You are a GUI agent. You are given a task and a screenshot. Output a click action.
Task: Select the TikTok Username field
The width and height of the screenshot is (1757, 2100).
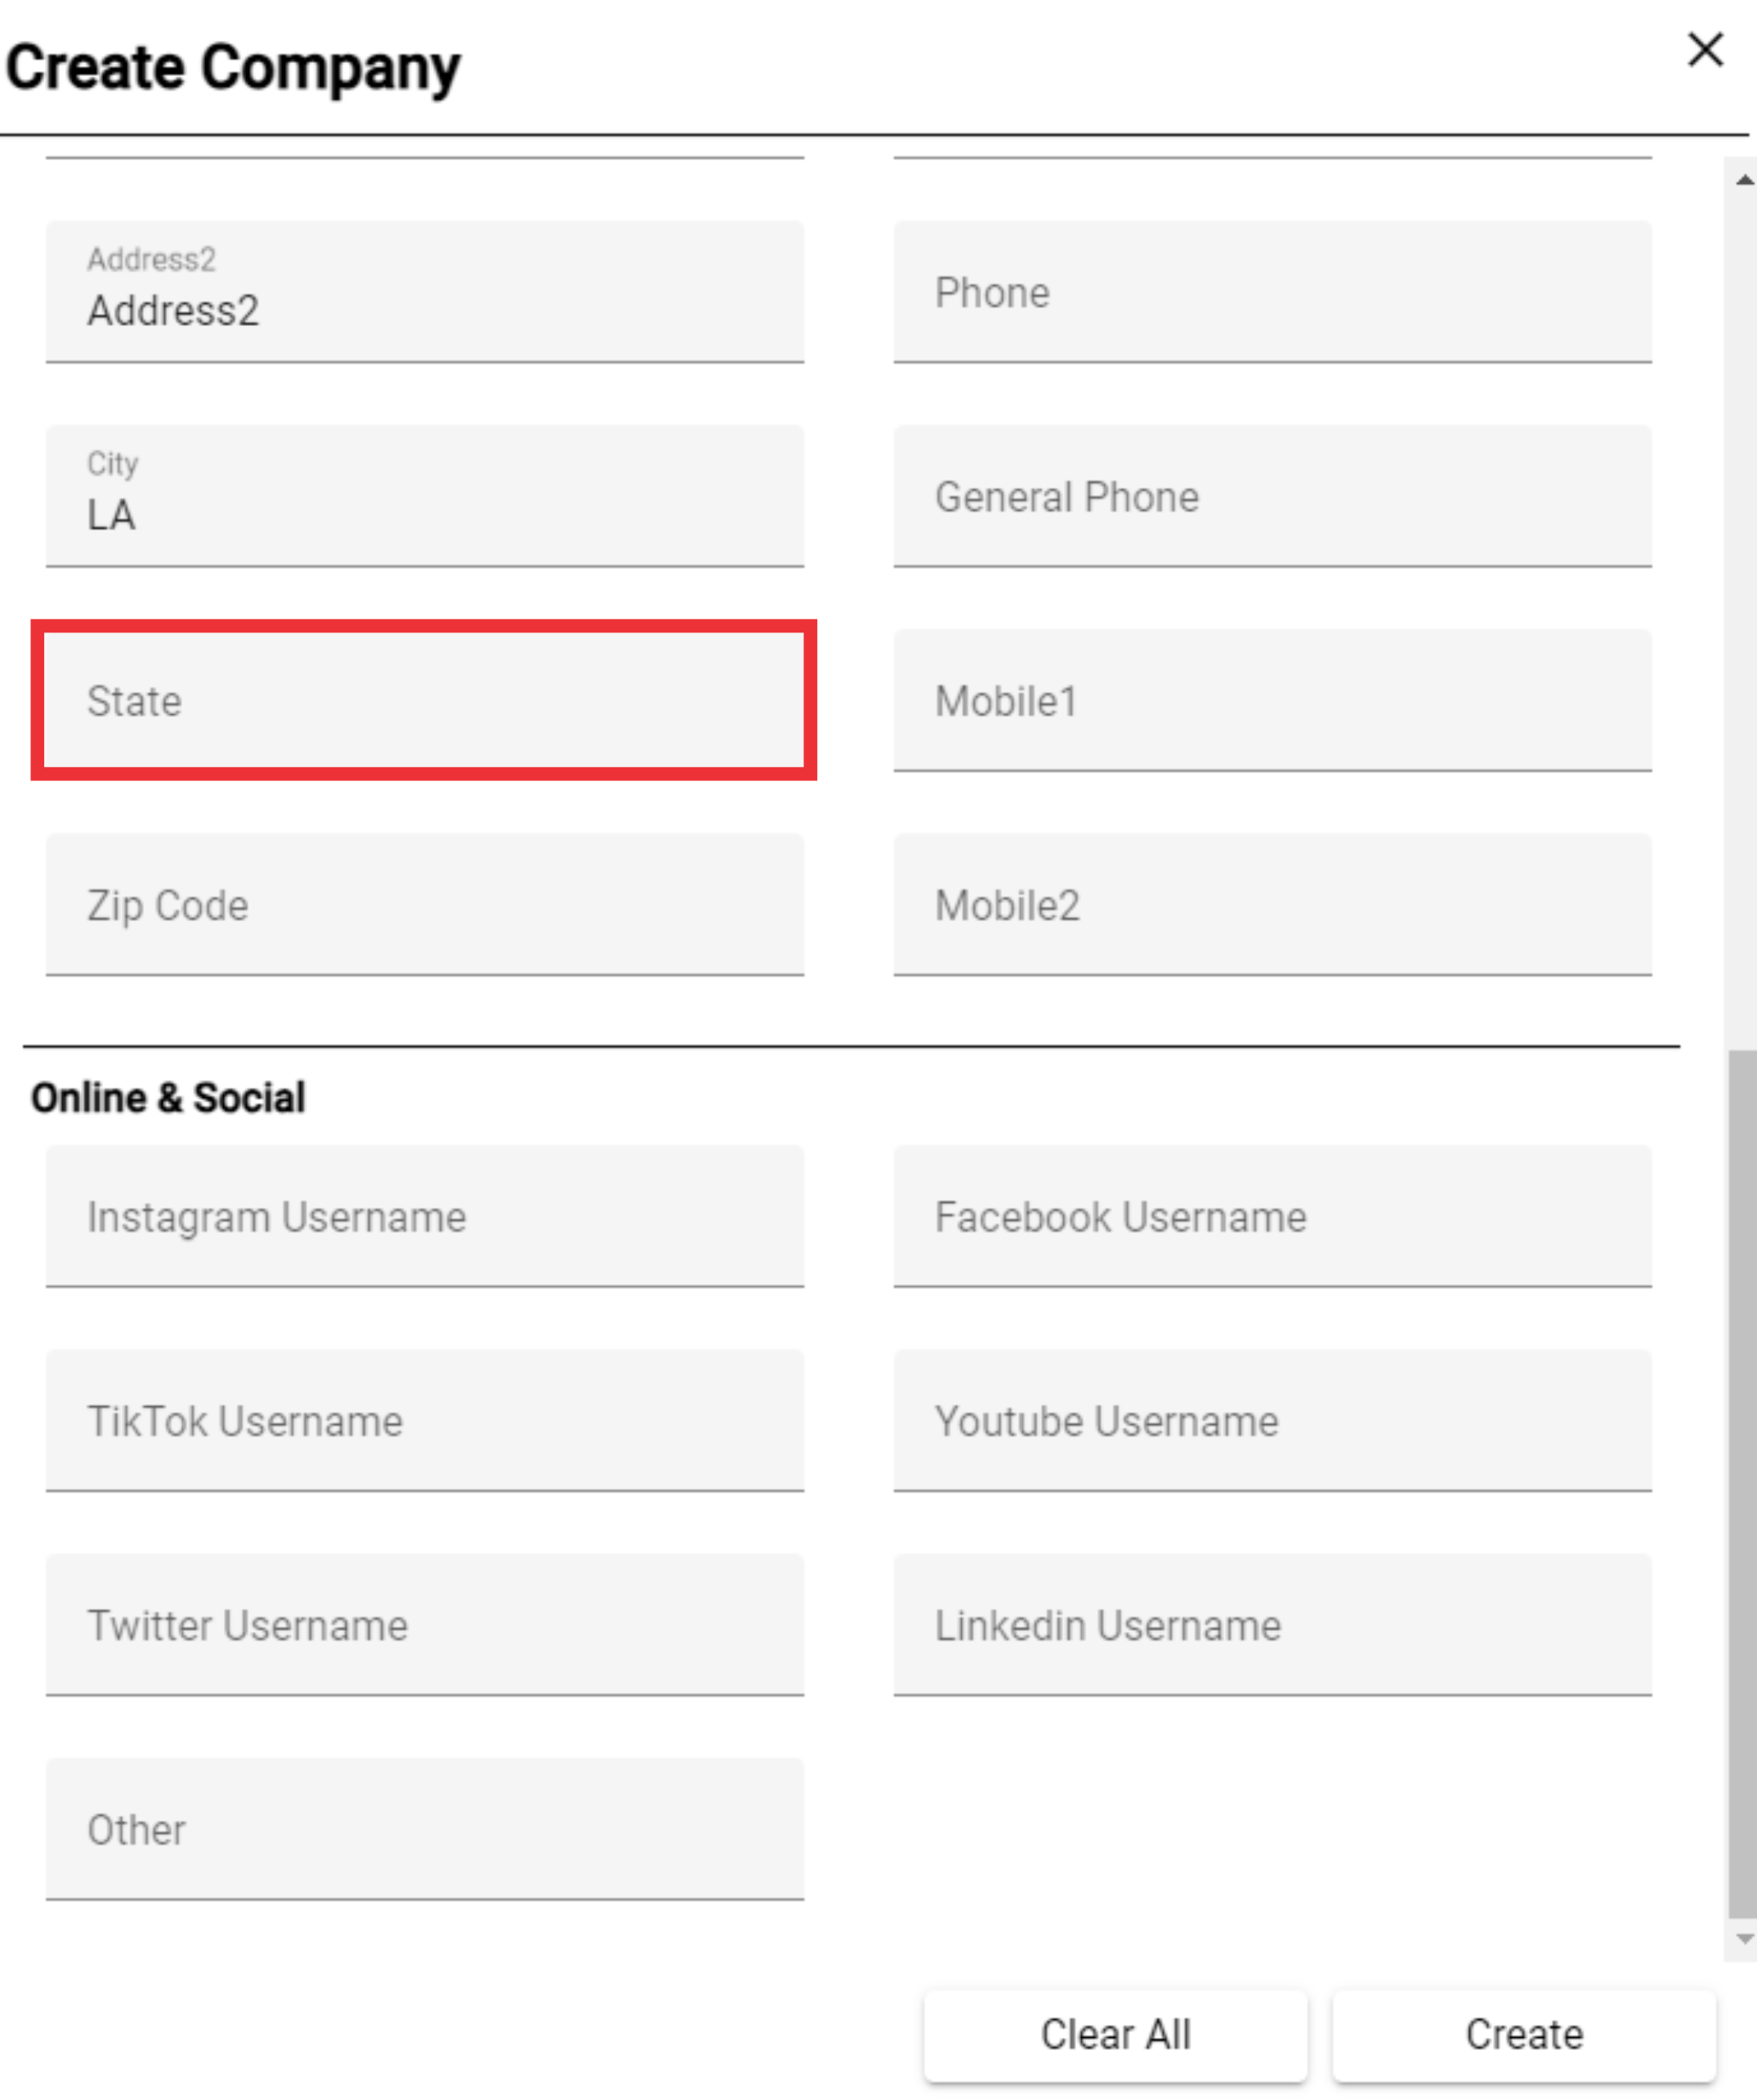coord(425,1420)
